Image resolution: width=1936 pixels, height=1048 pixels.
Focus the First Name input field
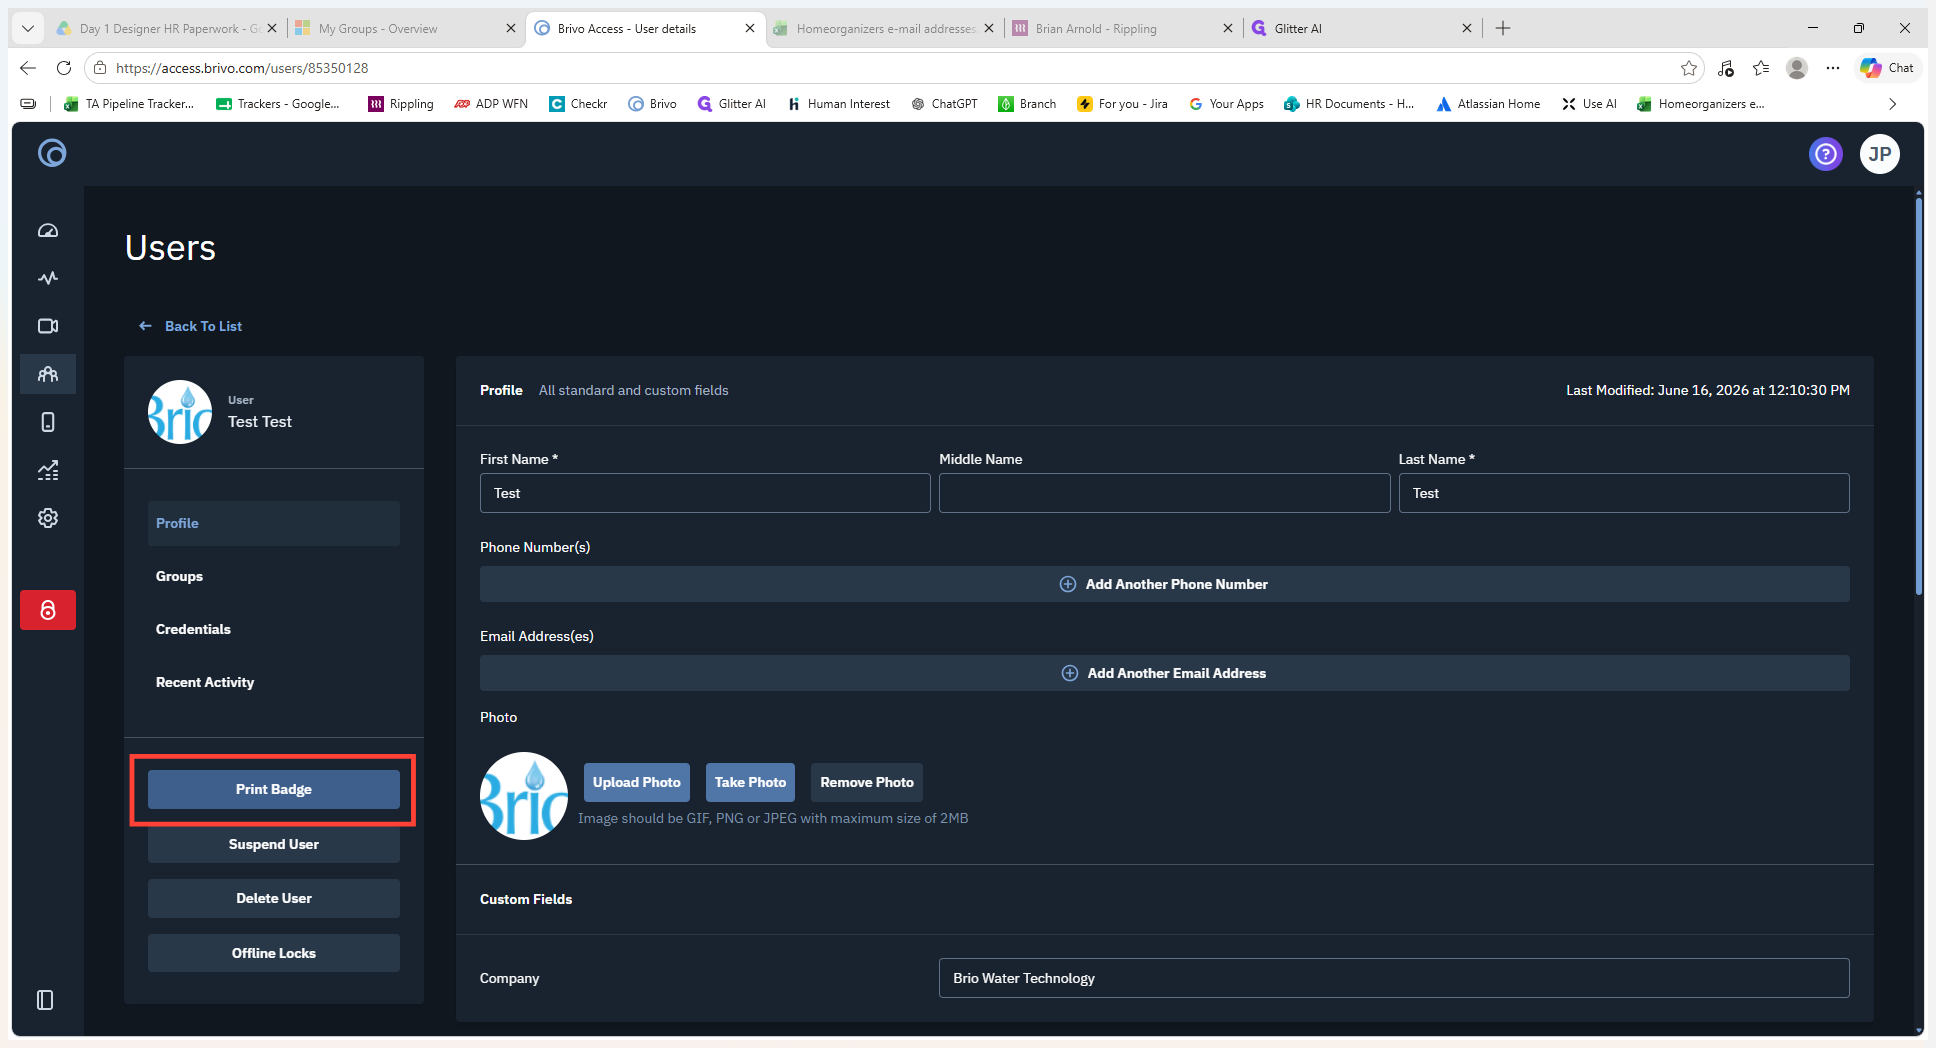coord(705,493)
